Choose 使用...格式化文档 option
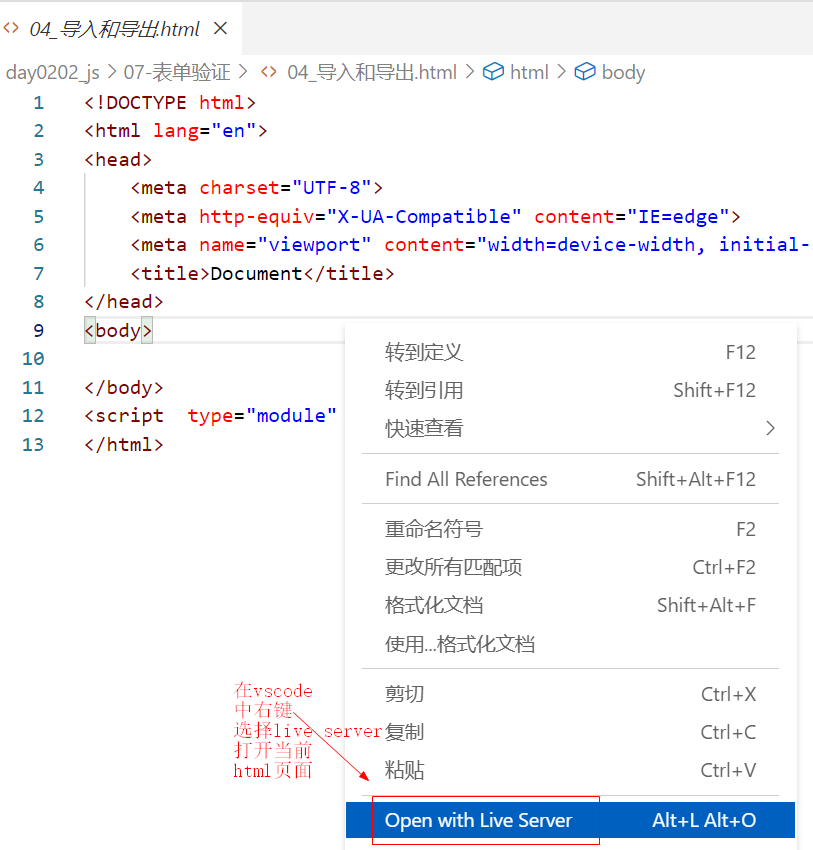 460,643
